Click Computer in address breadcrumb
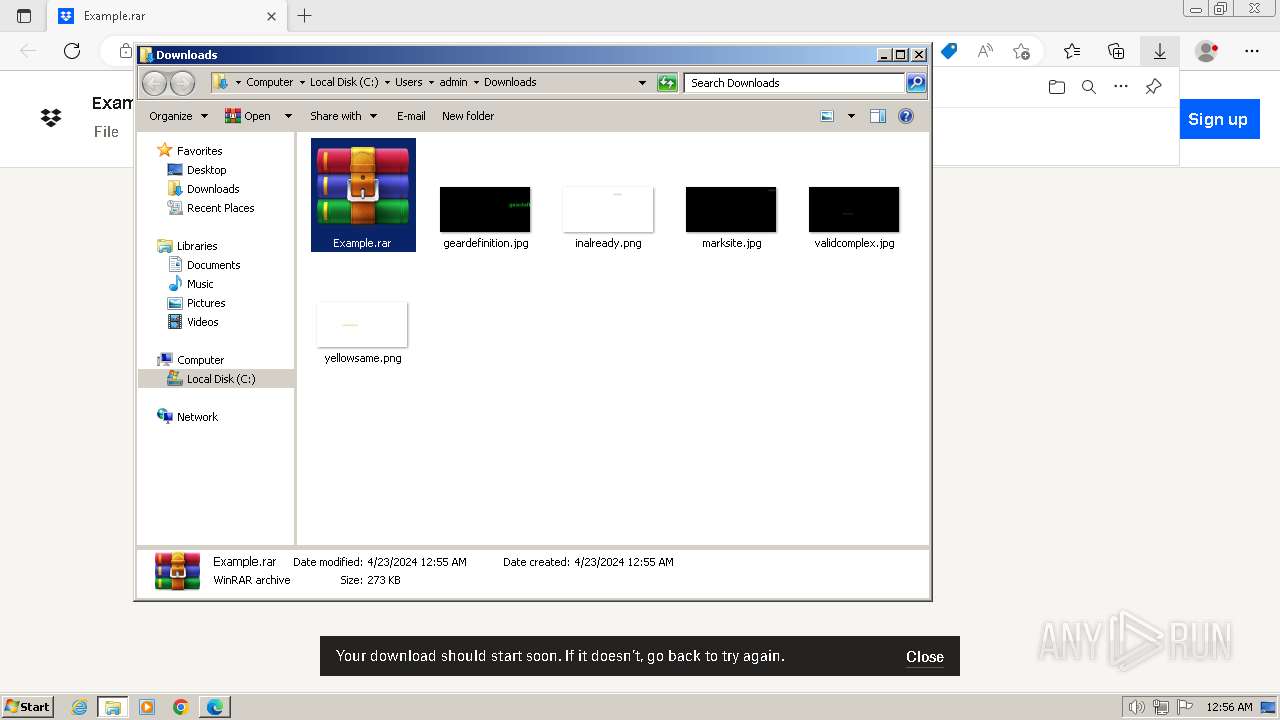 (x=270, y=83)
